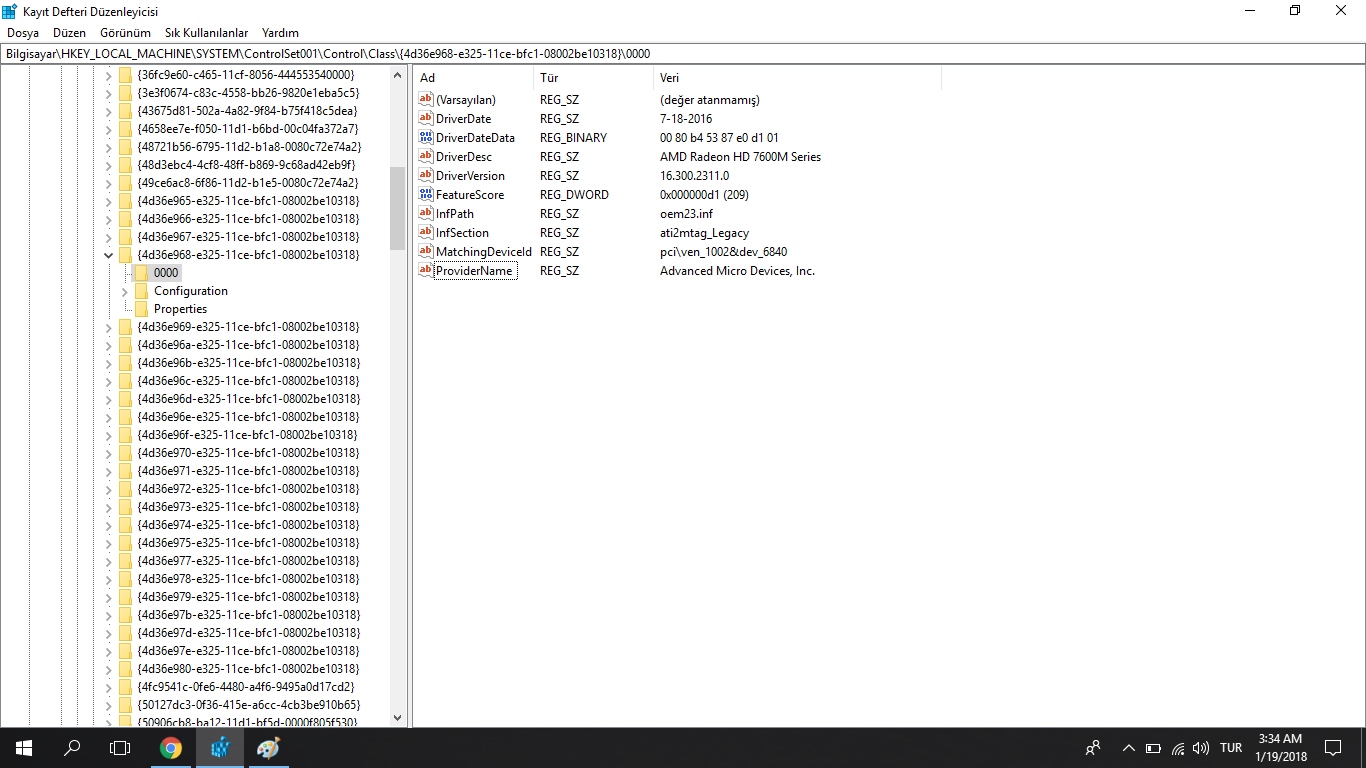Click folder icon of {36fc9e60-c465-11cf-8056-444553540000}
The height and width of the screenshot is (768, 1366).
[125, 75]
